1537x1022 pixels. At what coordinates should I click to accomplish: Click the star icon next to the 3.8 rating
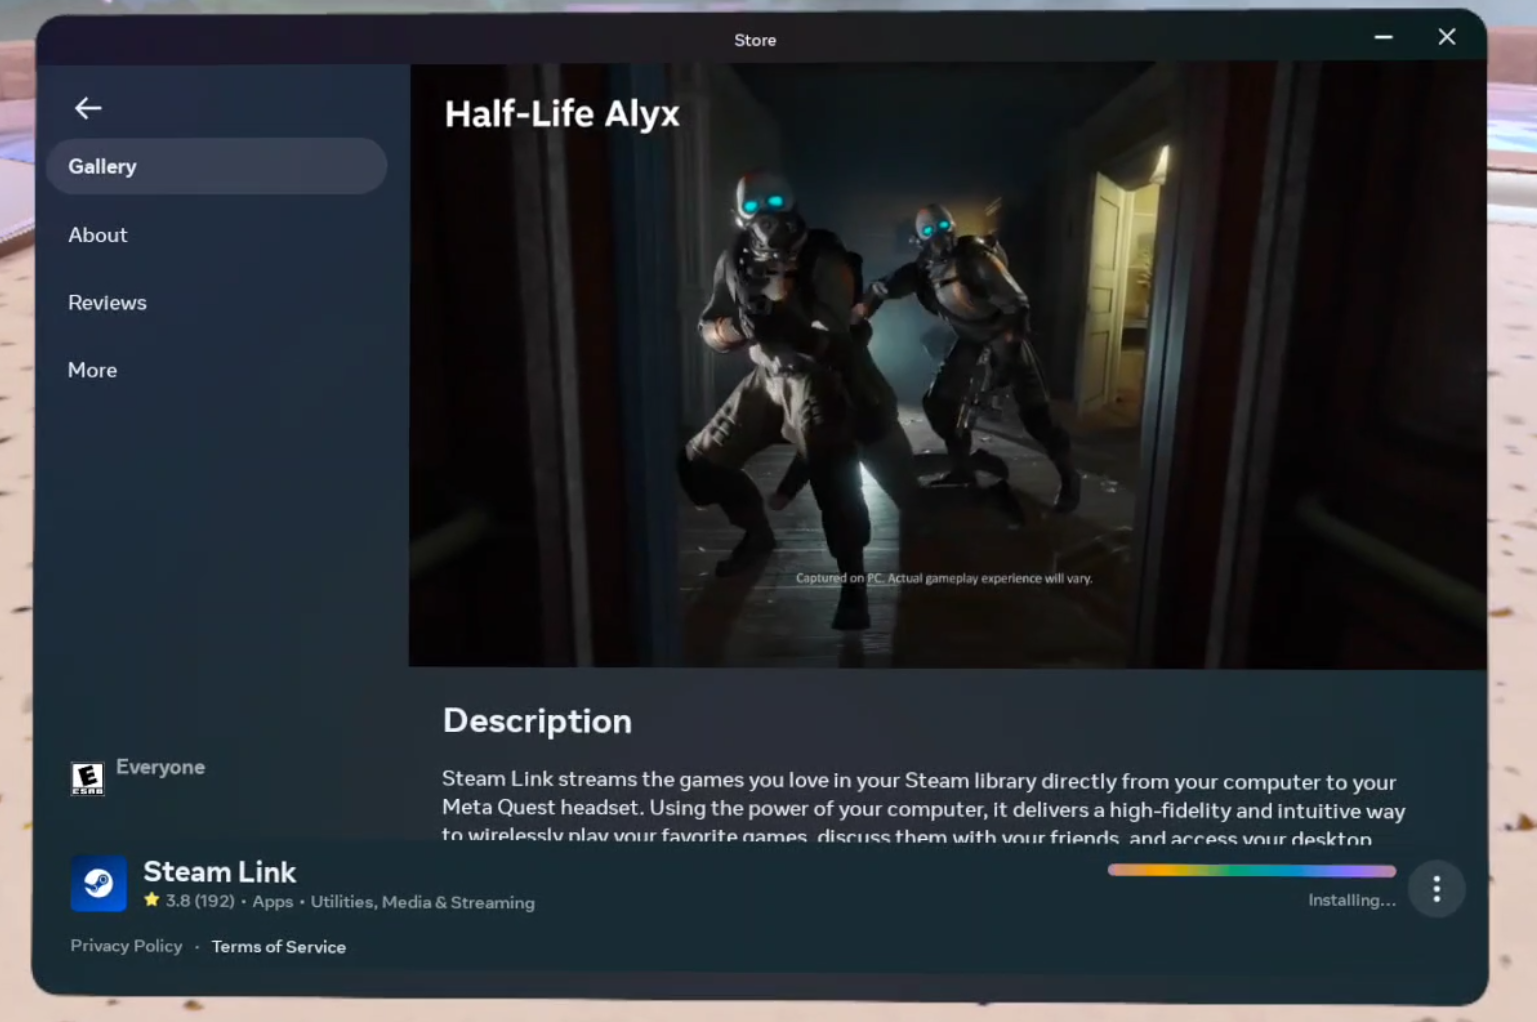pos(150,901)
